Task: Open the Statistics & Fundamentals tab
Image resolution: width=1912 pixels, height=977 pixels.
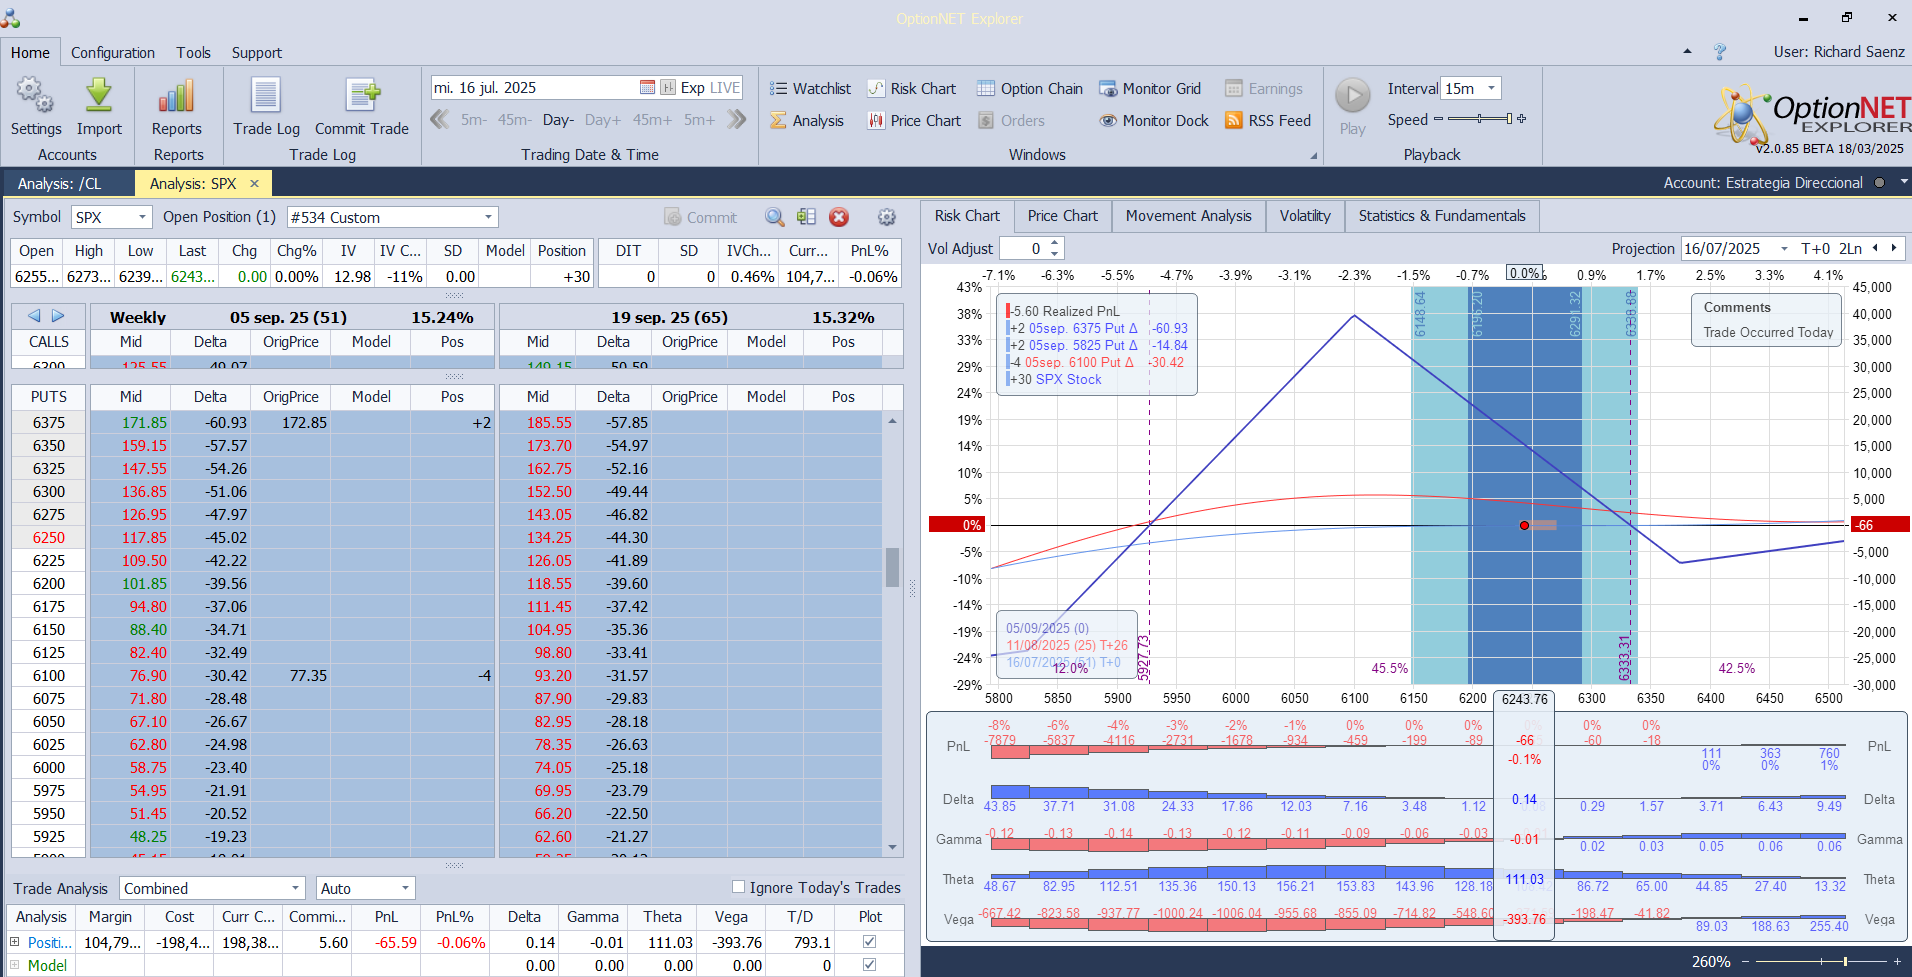Action: (x=1442, y=216)
